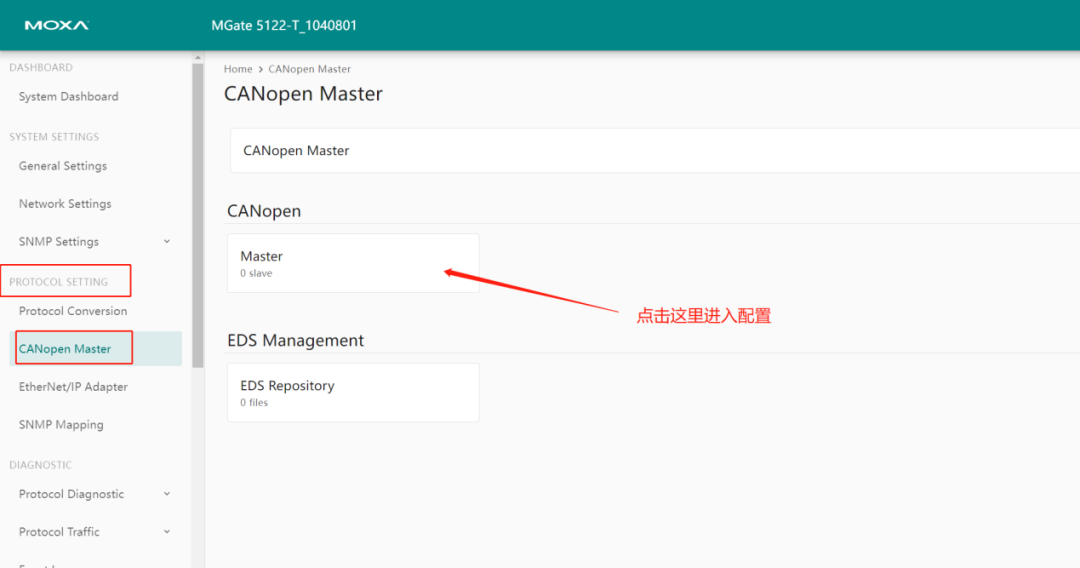
Task: Open the Master card with 0 slave
Action: [353, 263]
